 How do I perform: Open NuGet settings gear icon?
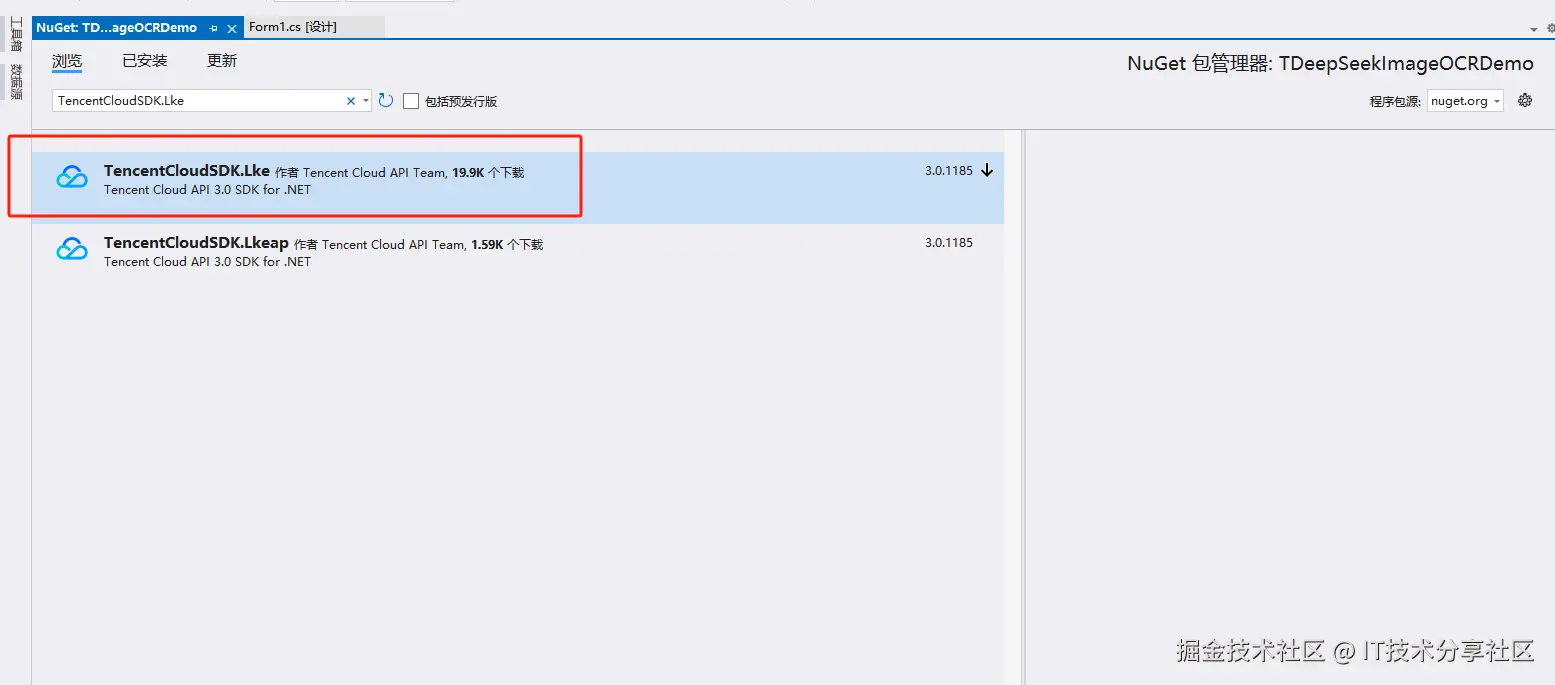click(x=1525, y=100)
